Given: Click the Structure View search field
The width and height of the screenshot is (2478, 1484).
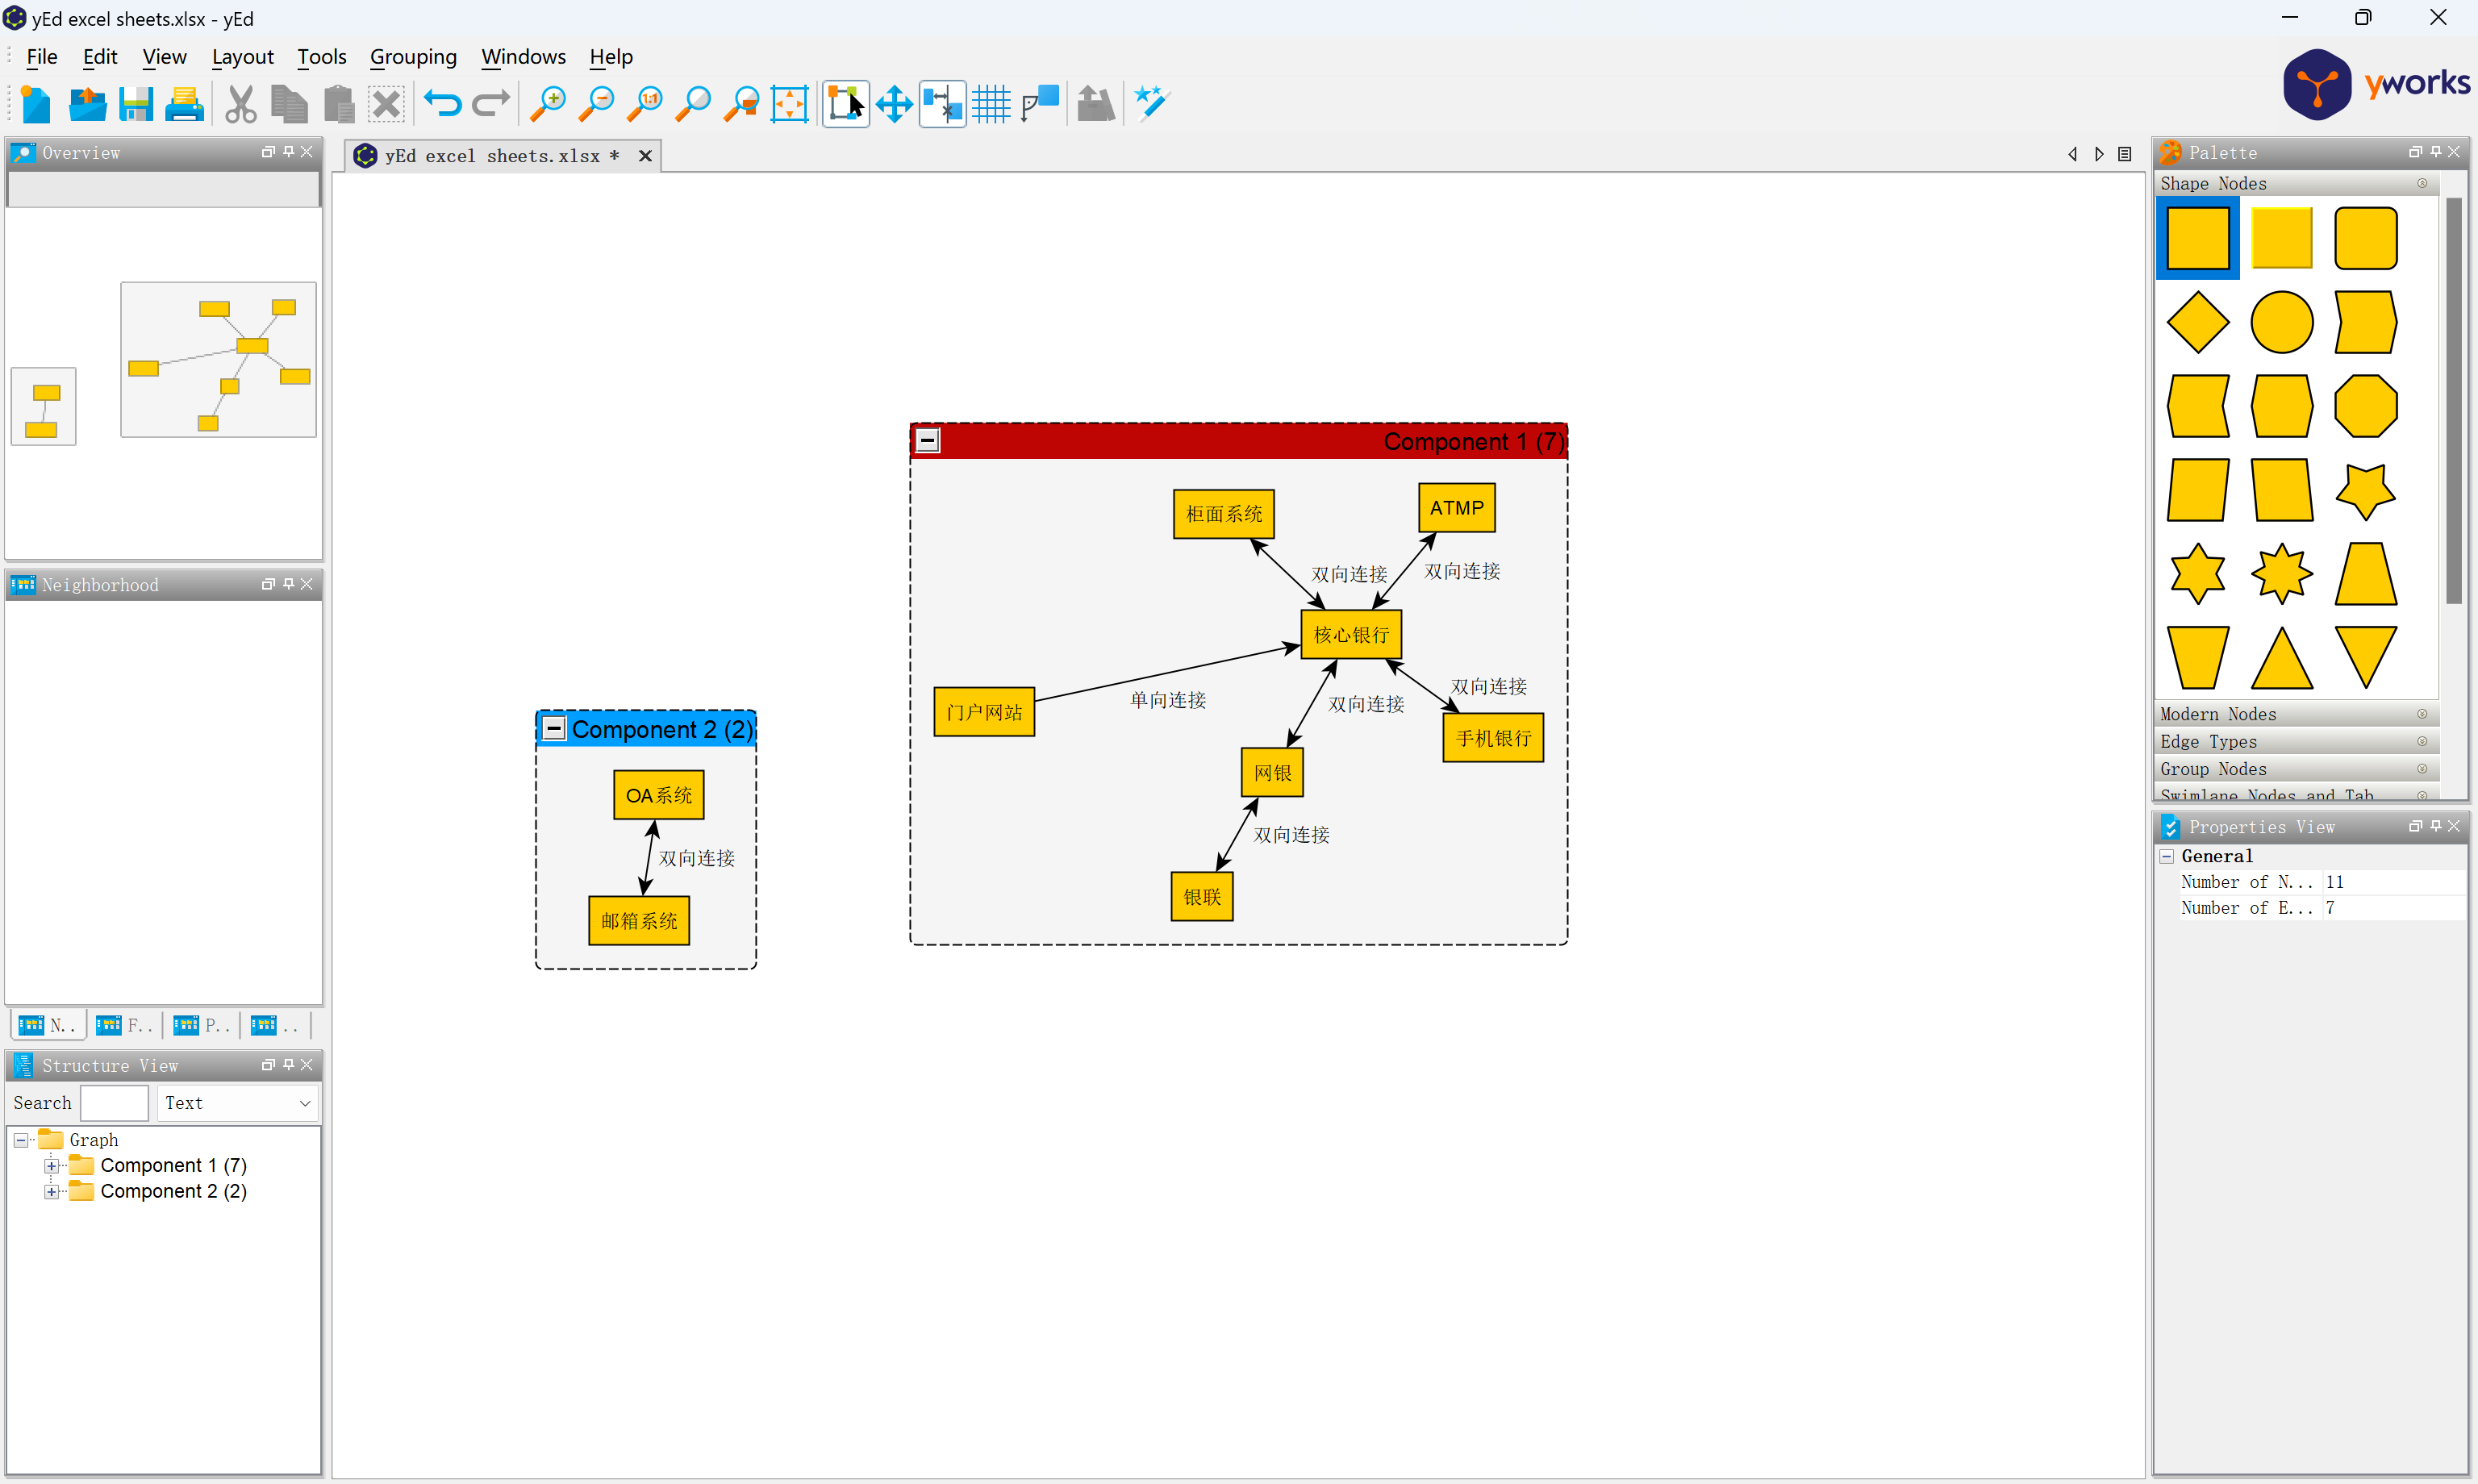Looking at the screenshot, I should point(114,1103).
